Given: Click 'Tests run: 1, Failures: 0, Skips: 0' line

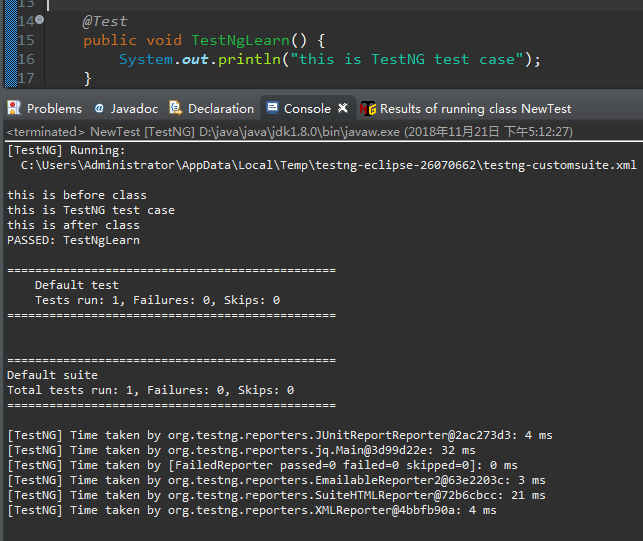Looking at the screenshot, I should pos(157,300).
